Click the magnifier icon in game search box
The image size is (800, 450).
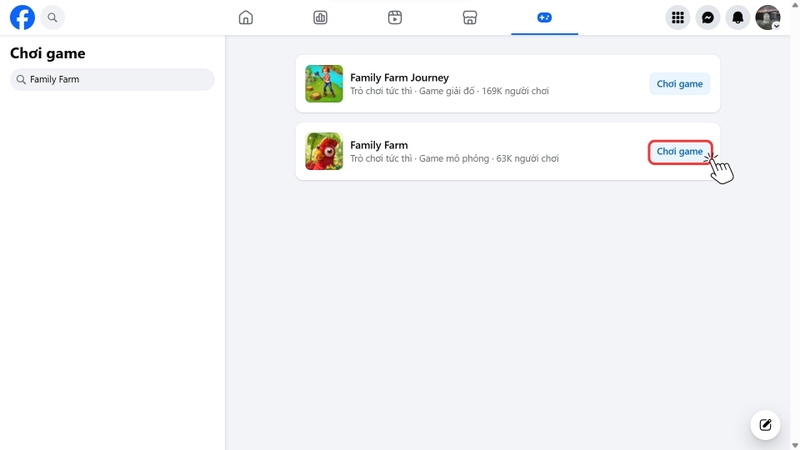click(x=21, y=80)
